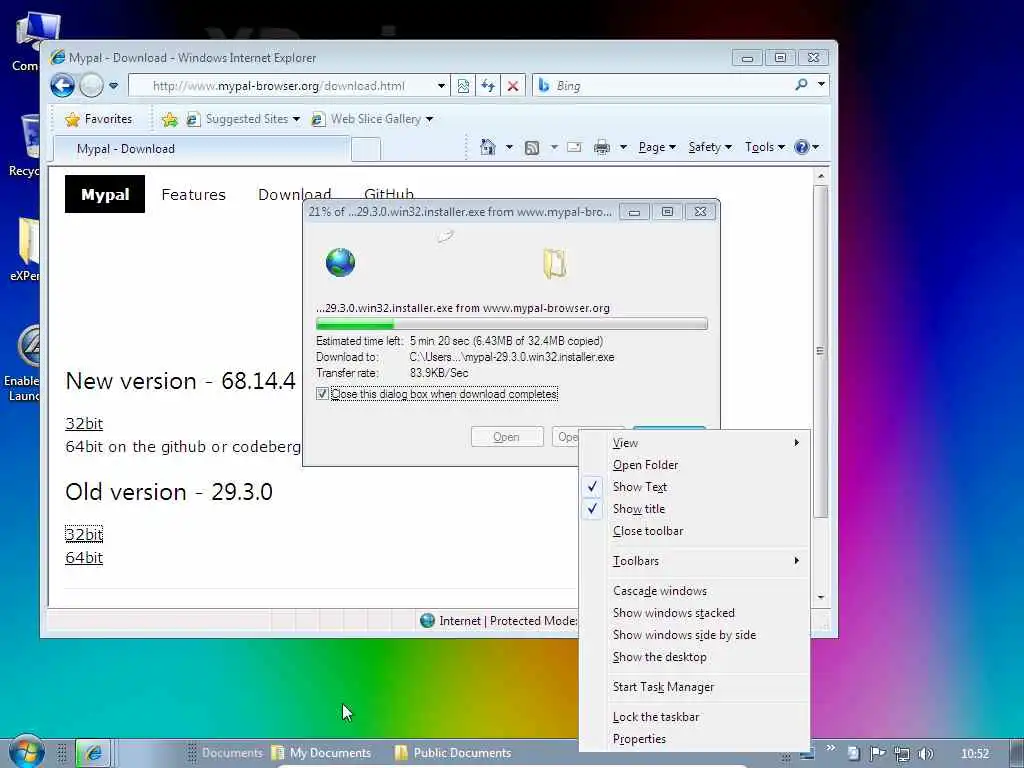The width and height of the screenshot is (1024, 768).
Task: Show hidden tray icons chevron
Action: pyautogui.click(x=831, y=748)
